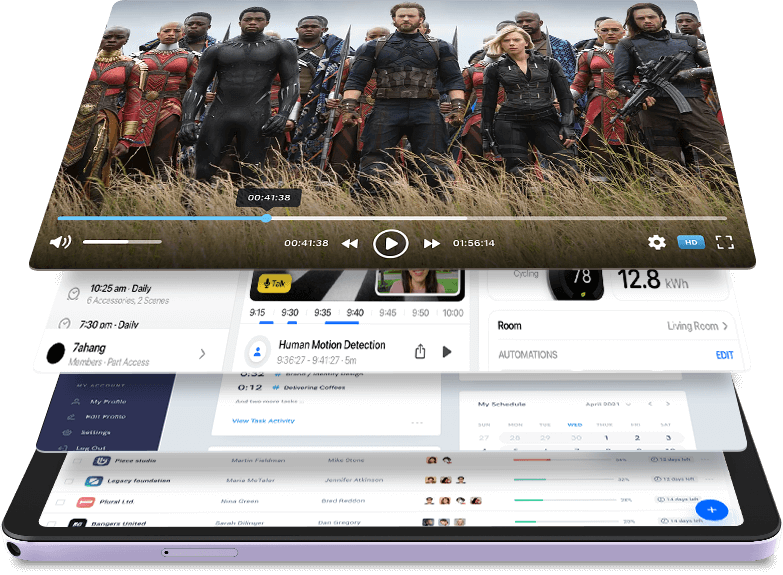
Task: Open Edit Profile in the dark sidebar
Action: tap(105, 417)
